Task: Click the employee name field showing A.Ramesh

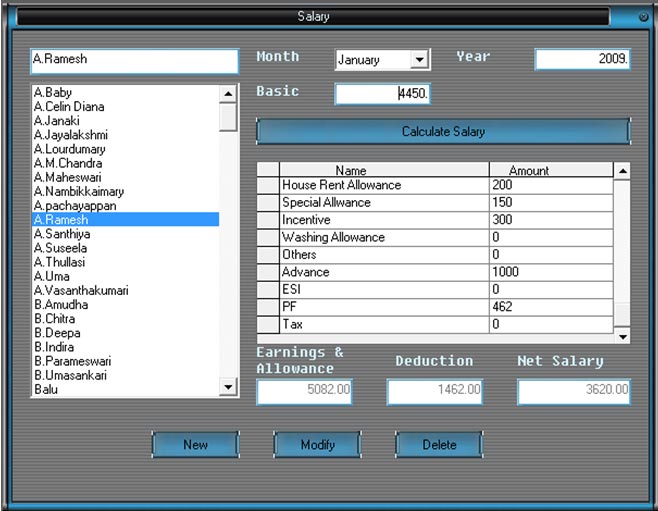Action: click(135, 61)
